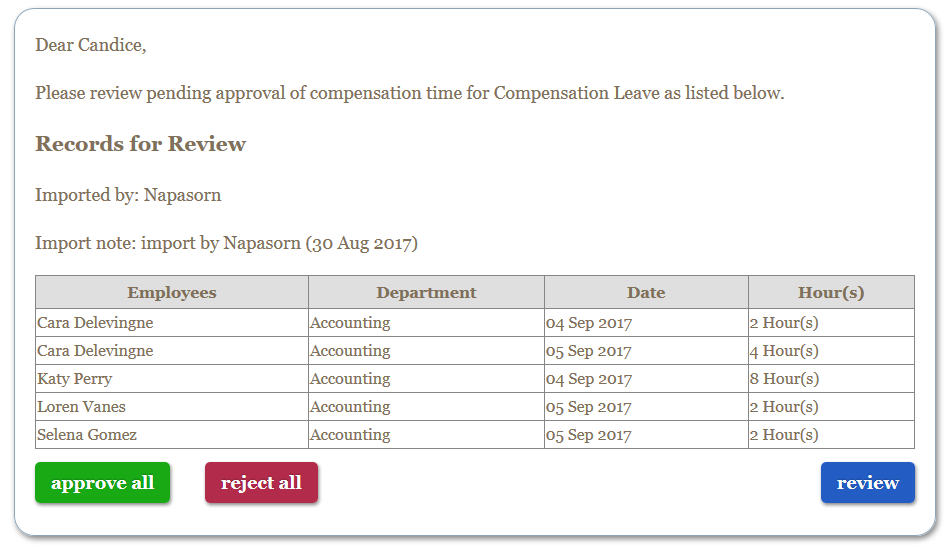The width and height of the screenshot is (951, 548).
Task: Click the Dear Candice greeting
Action: click(90, 45)
